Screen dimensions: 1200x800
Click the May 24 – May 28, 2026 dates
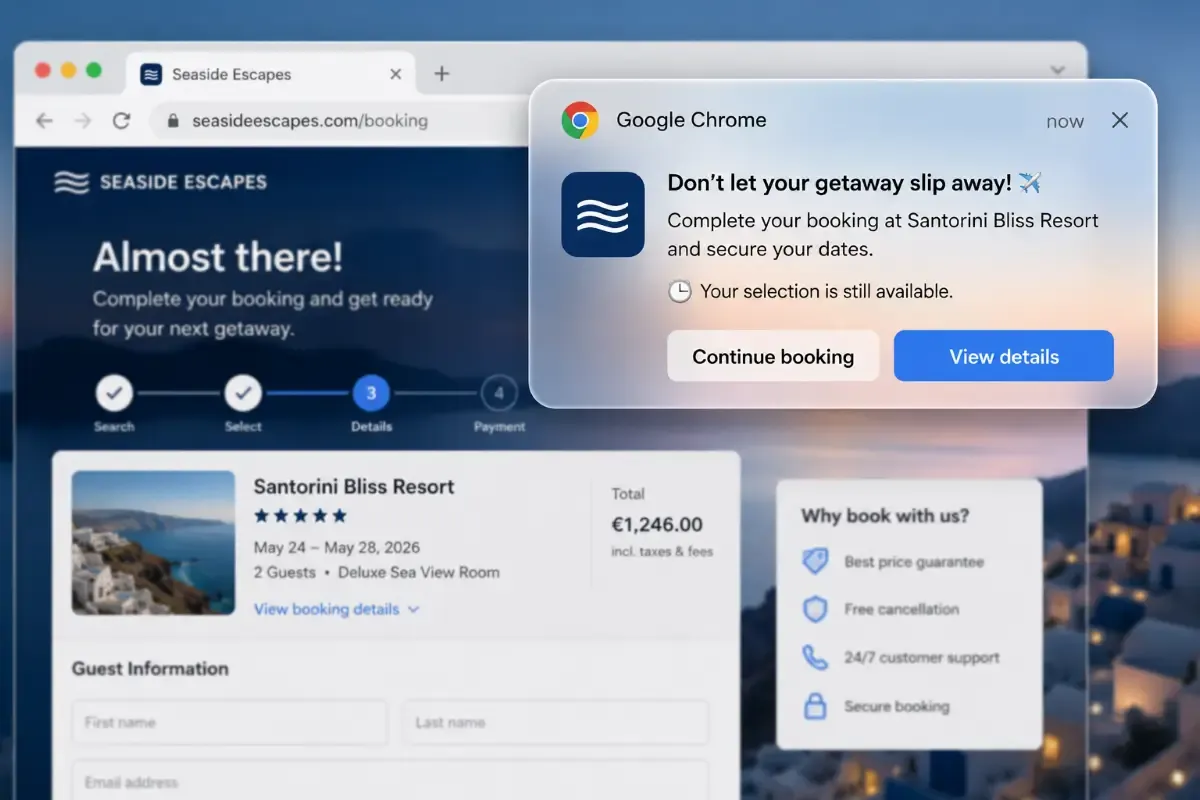[337, 548]
